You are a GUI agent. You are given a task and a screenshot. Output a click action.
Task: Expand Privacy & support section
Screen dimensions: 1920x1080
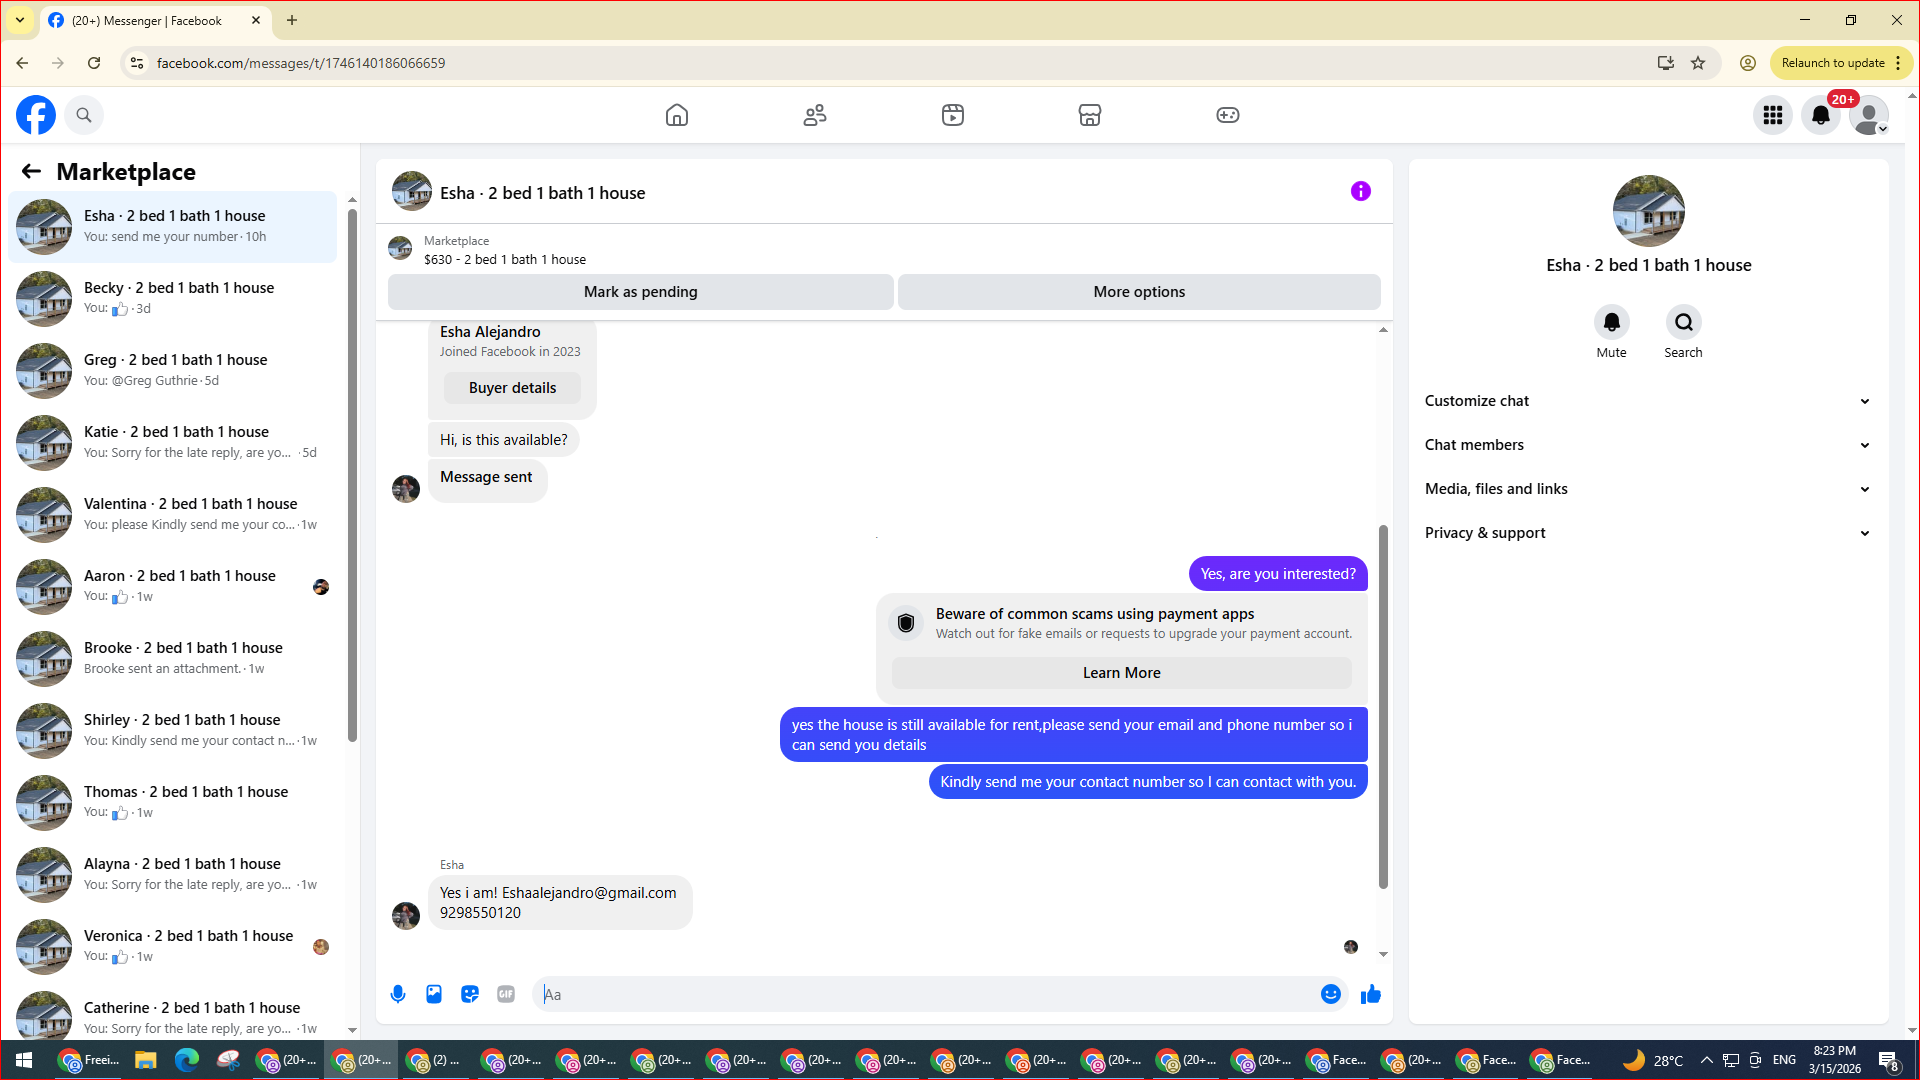point(1648,533)
